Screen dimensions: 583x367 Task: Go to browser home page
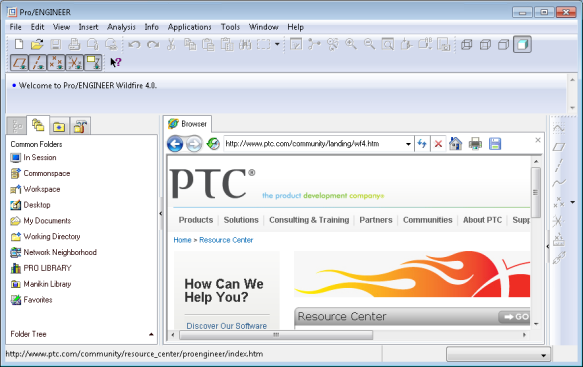click(x=455, y=144)
